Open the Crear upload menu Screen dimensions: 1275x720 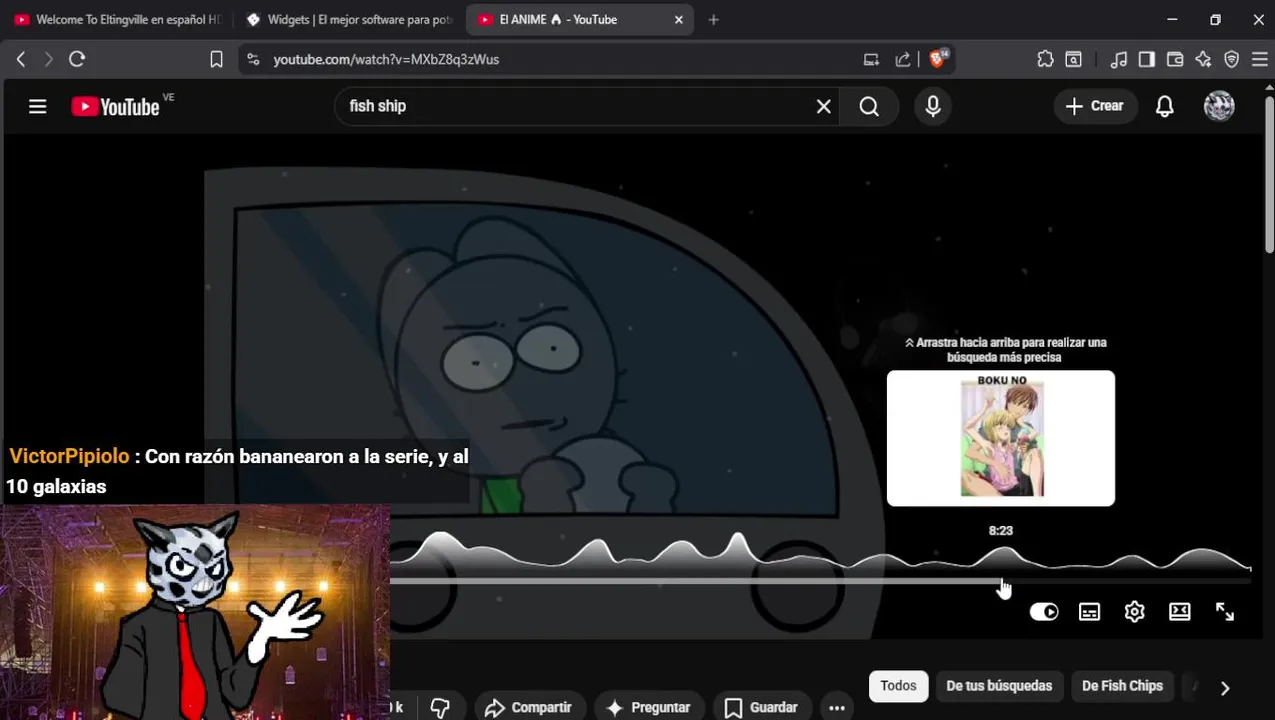1095,106
